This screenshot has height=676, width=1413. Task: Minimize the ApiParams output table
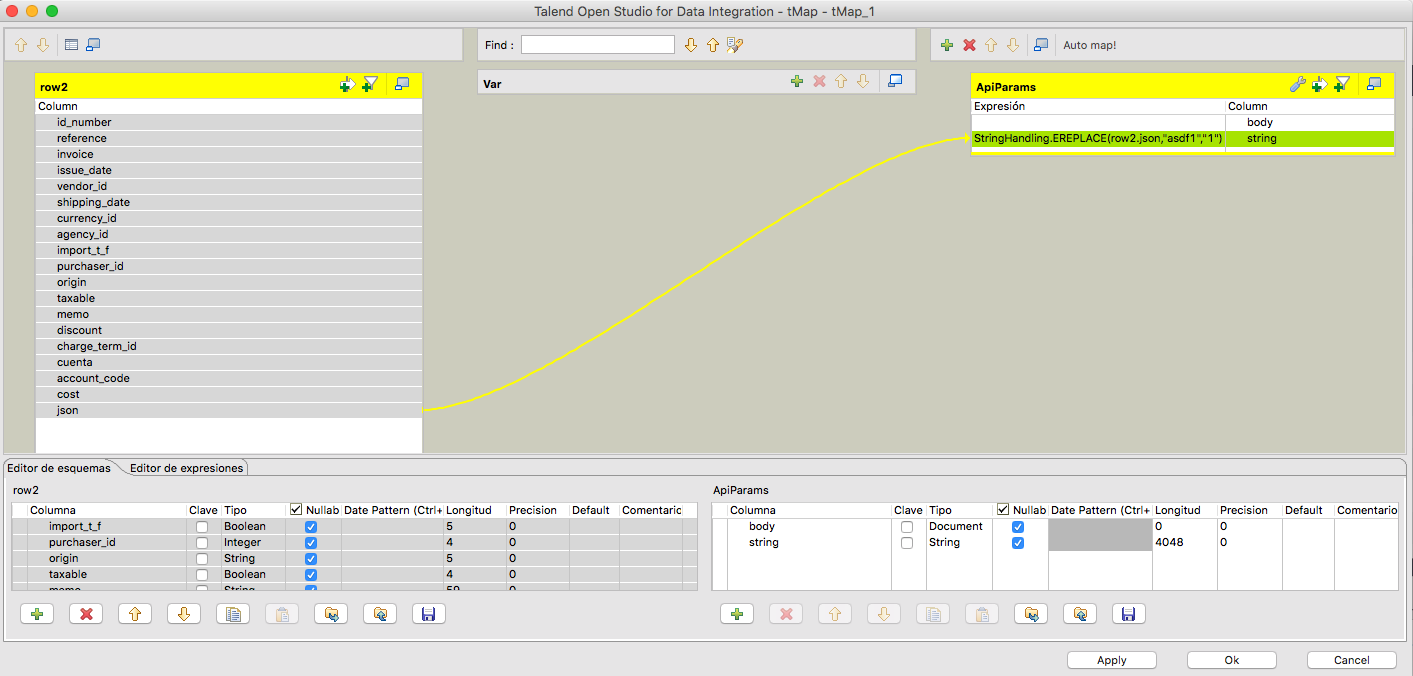(1375, 84)
